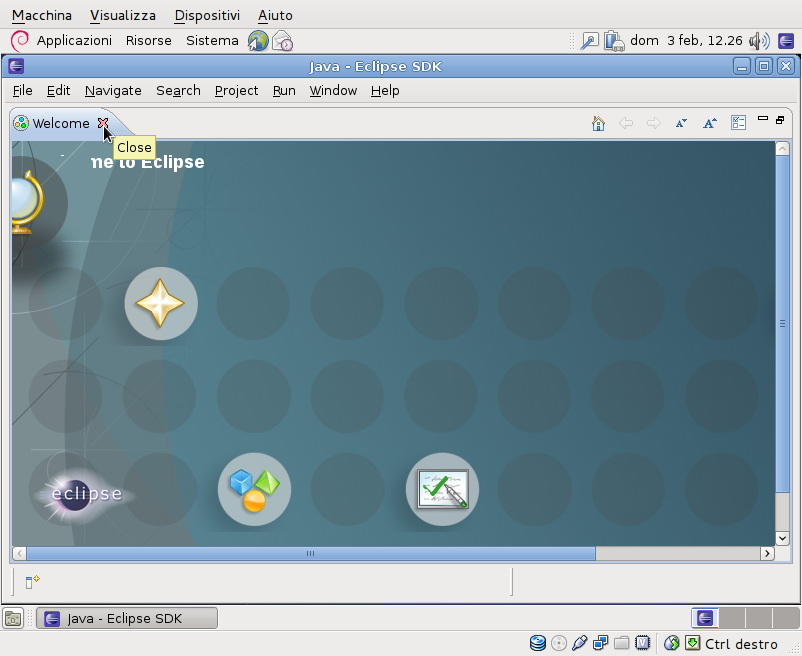This screenshot has height=656, width=802.
Task: Open the Samples shapes icon
Action: [254, 489]
